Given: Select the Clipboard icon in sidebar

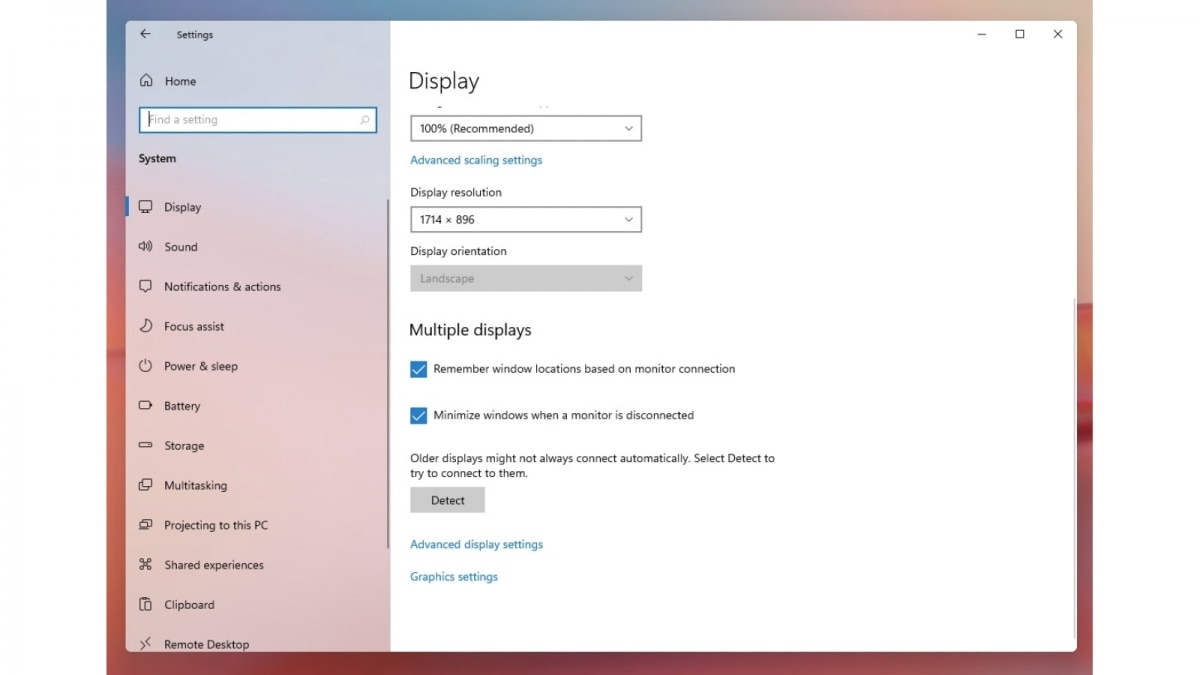Looking at the screenshot, I should coord(146,605).
